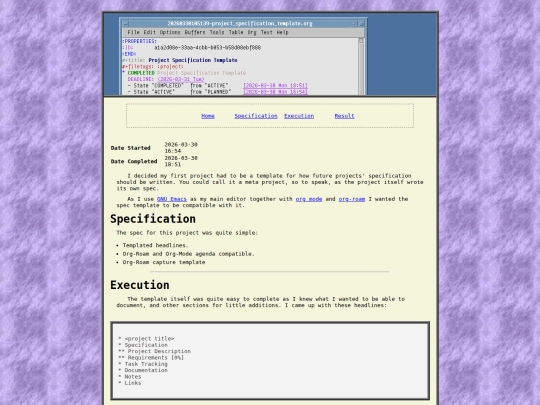The width and height of the screenshot is (540, 405).
Task: Open the GNU Emacs link
Action: click(172, 199)
